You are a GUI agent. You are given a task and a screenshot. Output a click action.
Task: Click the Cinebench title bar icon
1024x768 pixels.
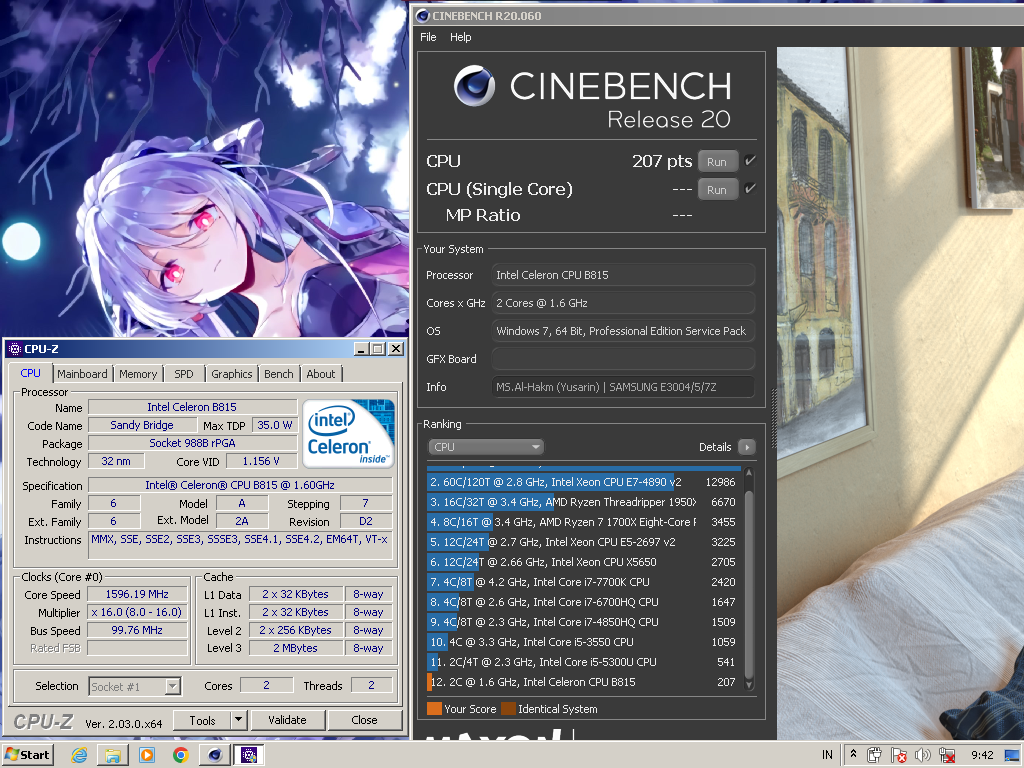423,16
